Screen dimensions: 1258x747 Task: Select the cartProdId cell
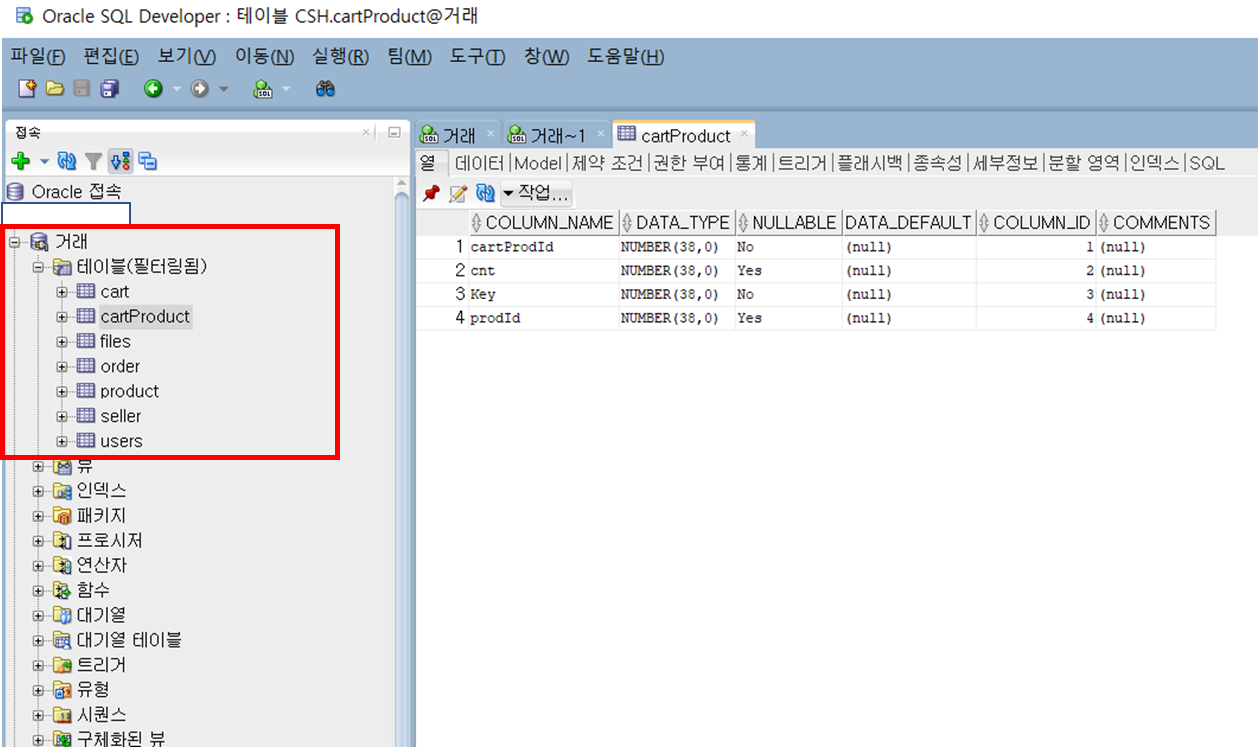tap(543, 247)
